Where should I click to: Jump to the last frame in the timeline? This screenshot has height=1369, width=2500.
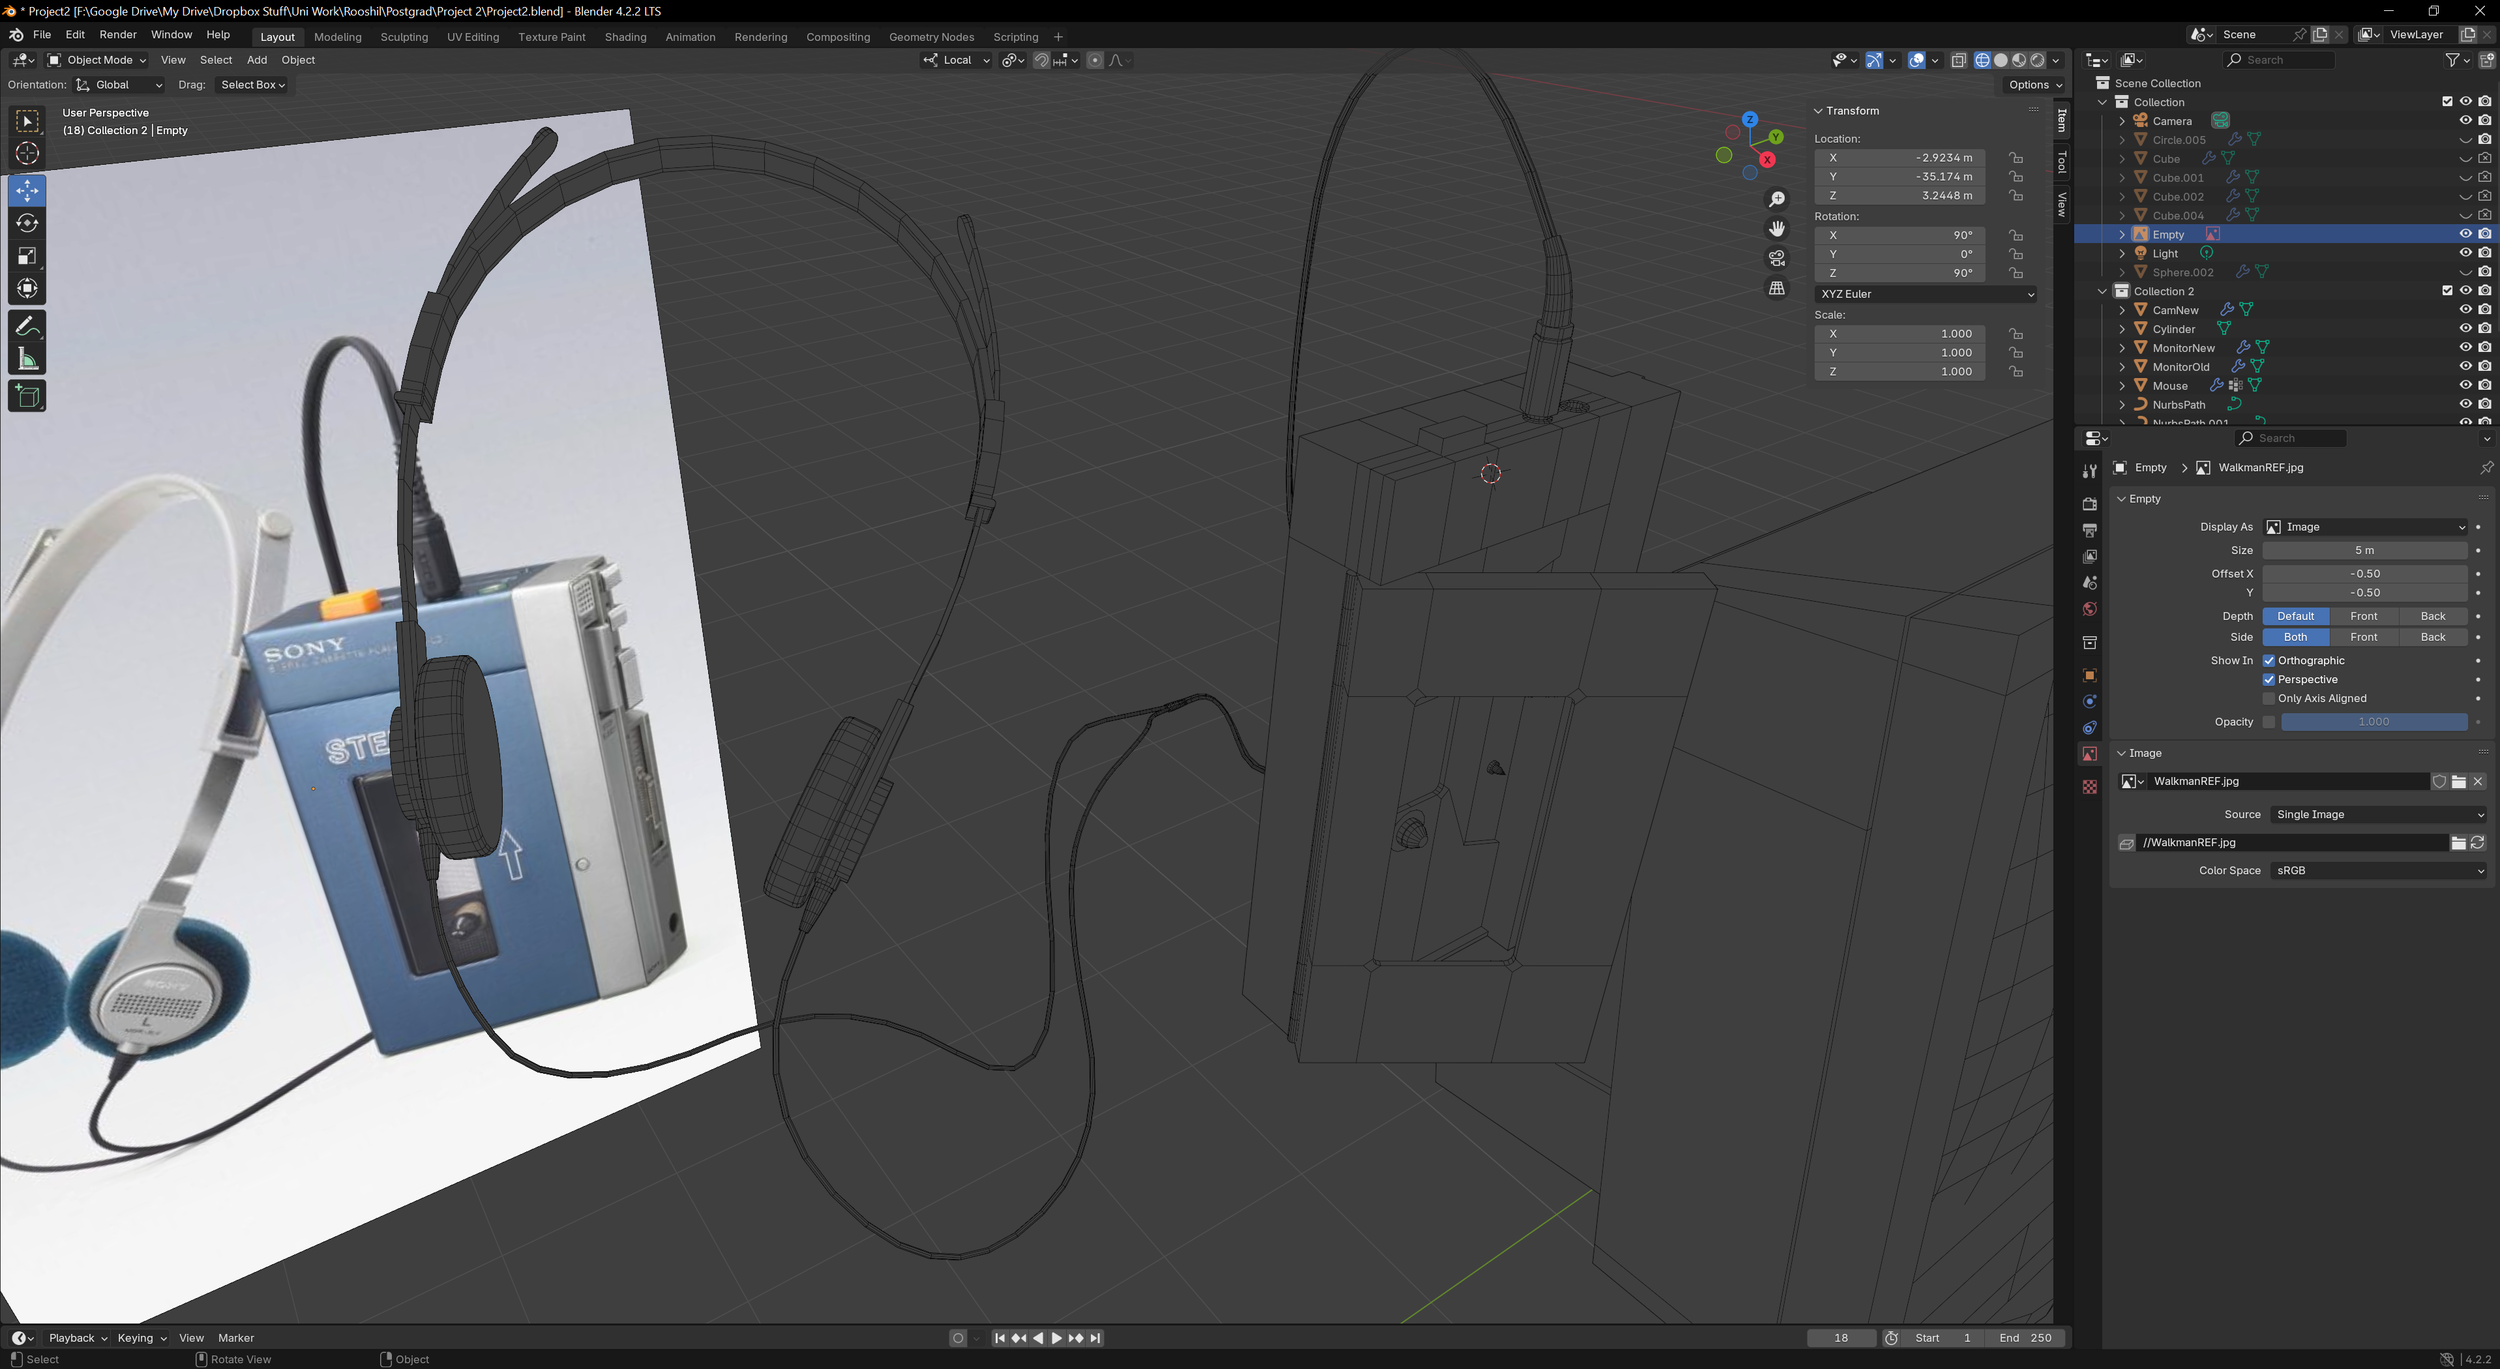click(x=1095, y=1337)
